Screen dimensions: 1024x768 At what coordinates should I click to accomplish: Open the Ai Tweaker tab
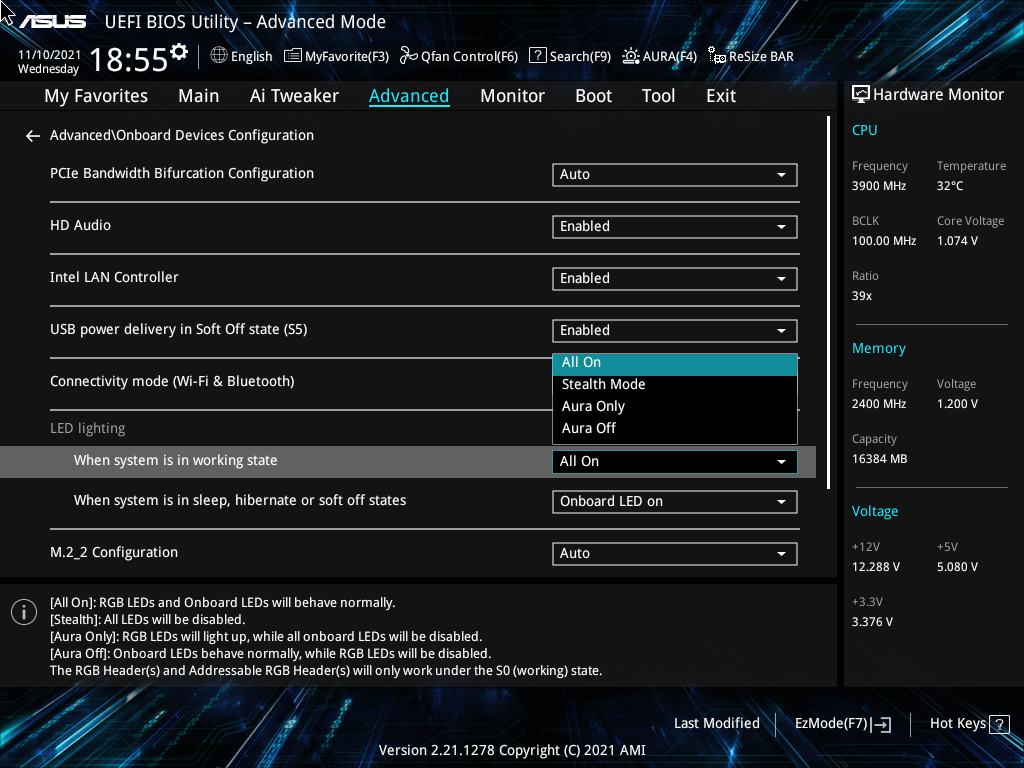pyautogui.click(x=294, y=96)
